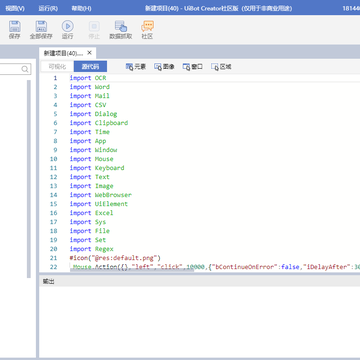Click the line "import Dialog"
The height and width of the screenshot is (360, 360).
(x=93, y=114)
